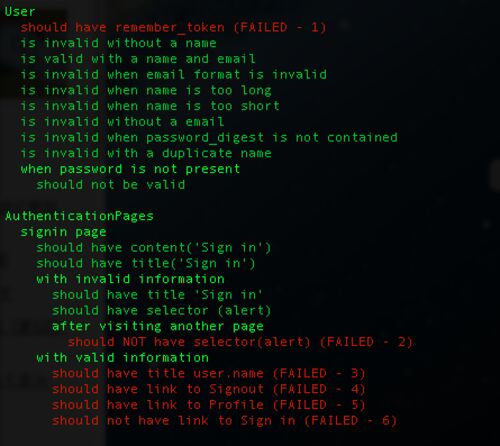
Task: Select 'is invalid without a email' line
Action: [122, 122]
